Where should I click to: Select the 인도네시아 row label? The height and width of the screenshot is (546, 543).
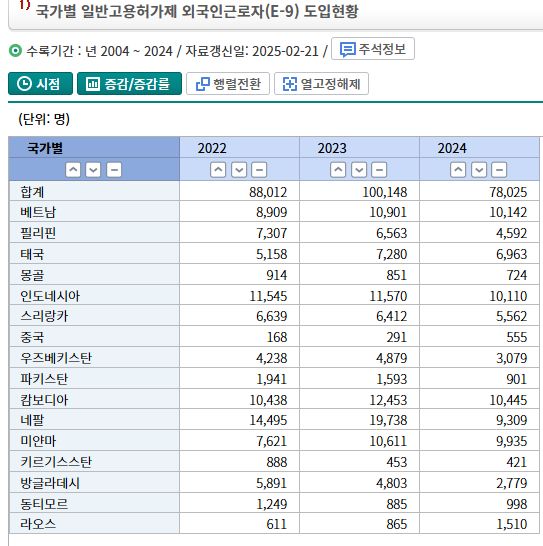click(x=50, y=296)
